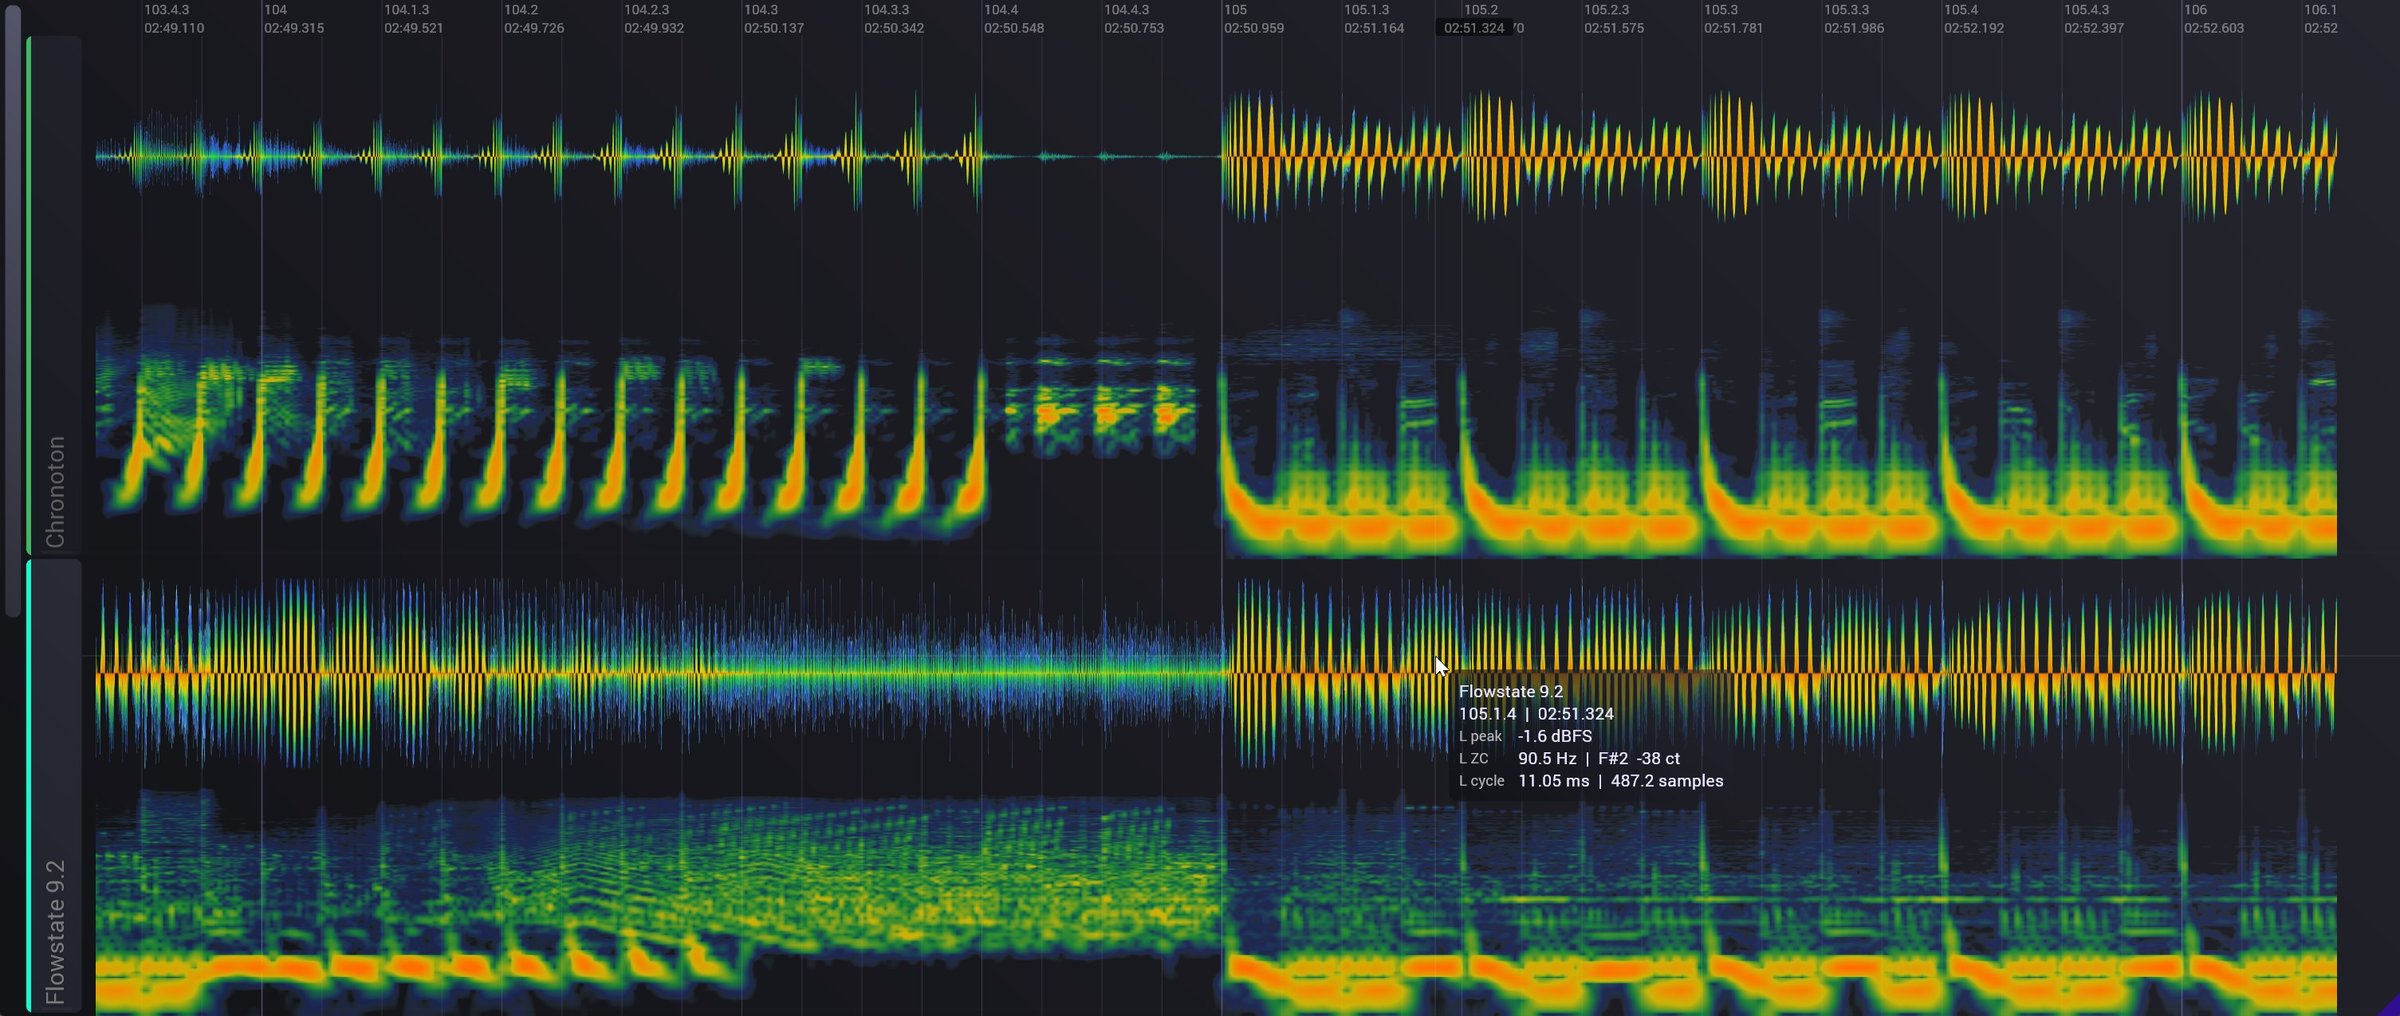Click timeline position 104.2 at 02:49.726
The image size is (2400, 1016).
tap(533, 19)
